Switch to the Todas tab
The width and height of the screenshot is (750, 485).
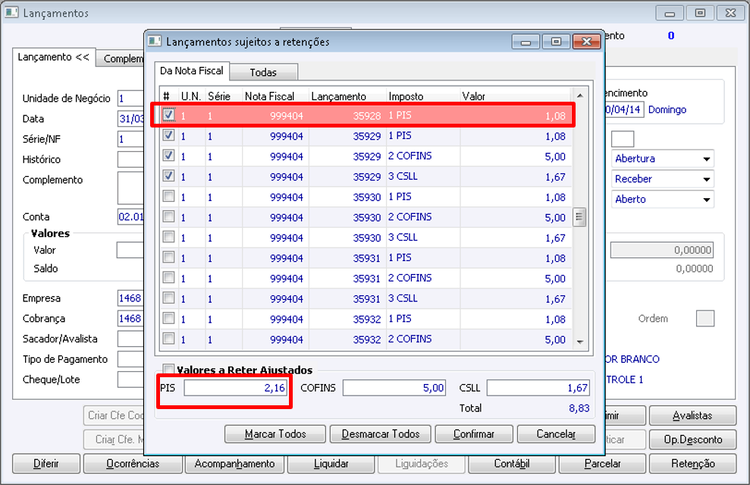click(x=264, y=72)
